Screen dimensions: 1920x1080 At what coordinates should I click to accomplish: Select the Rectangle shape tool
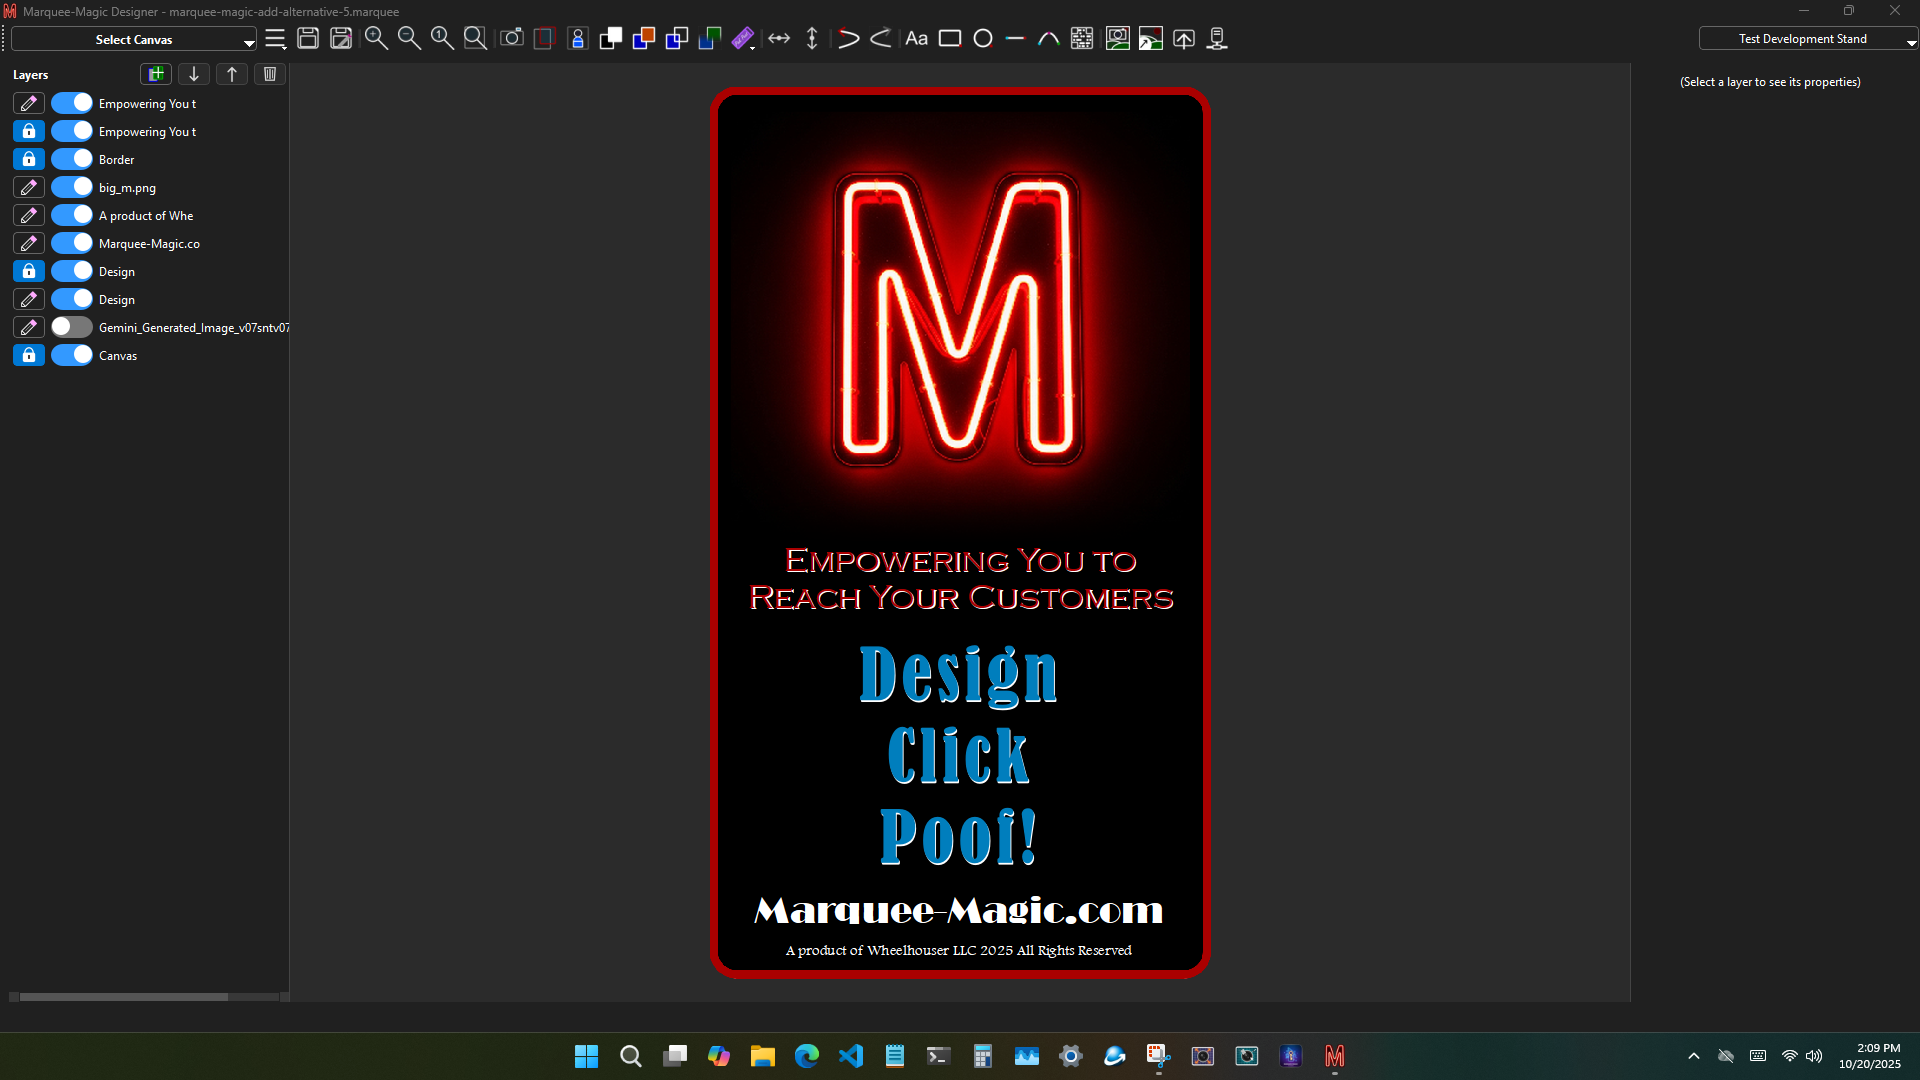[x=950, y=38]
